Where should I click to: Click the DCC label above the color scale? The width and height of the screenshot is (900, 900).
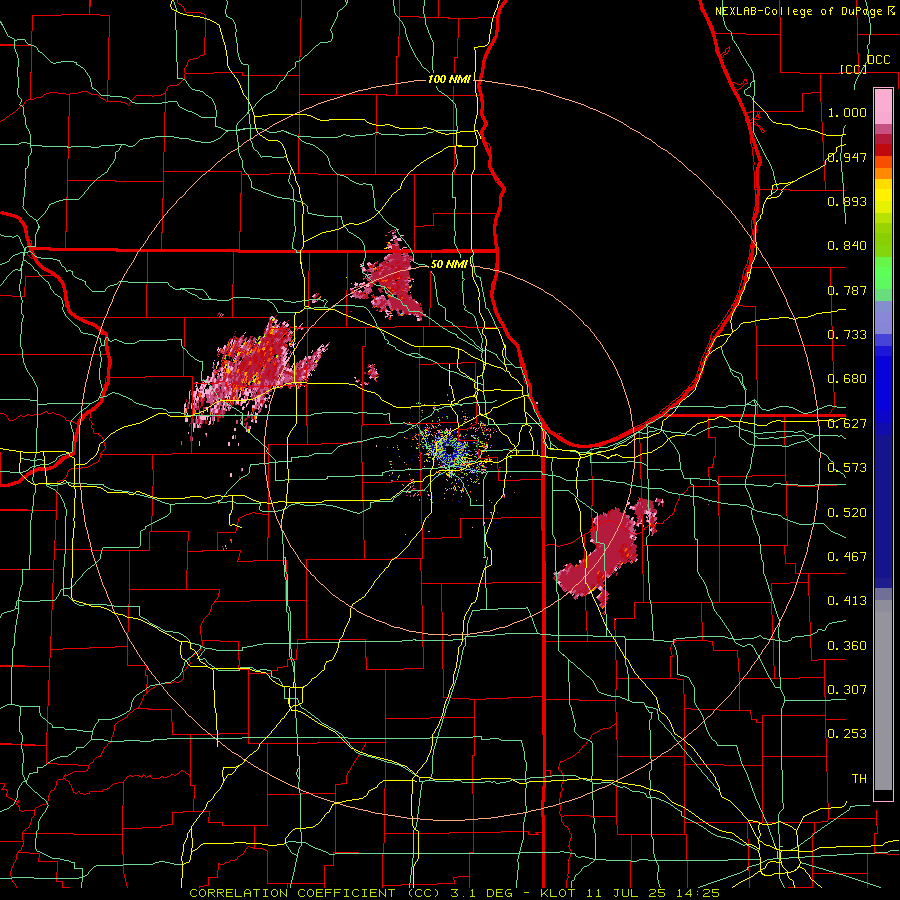878,60
